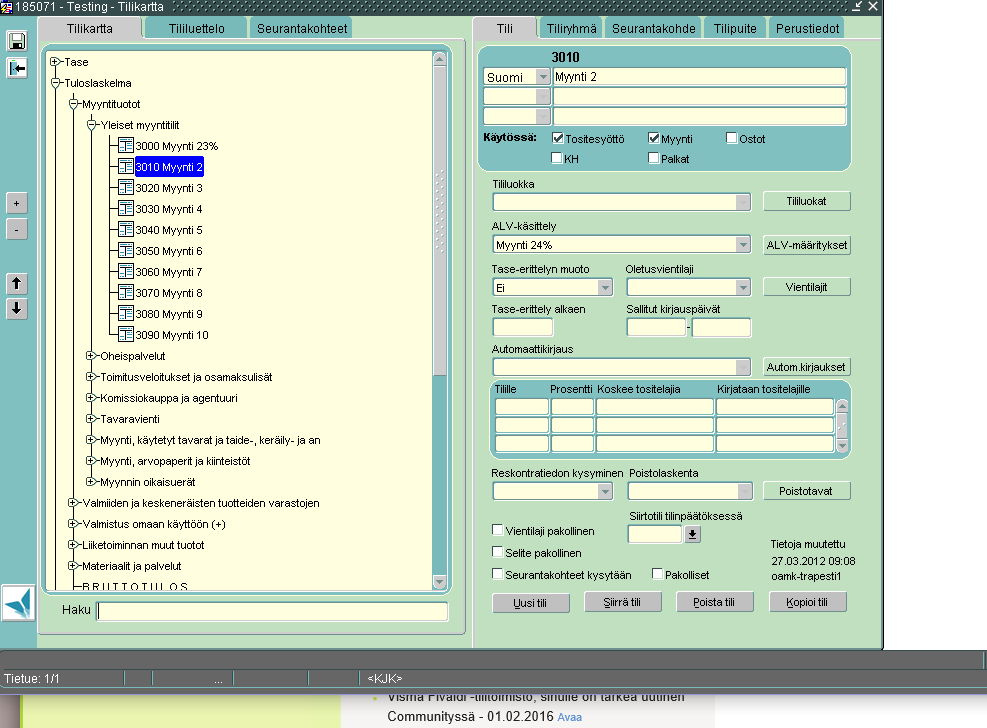Click the Uusi tili button
This screenshot has height=728, width=987.
tap(531, 603)
